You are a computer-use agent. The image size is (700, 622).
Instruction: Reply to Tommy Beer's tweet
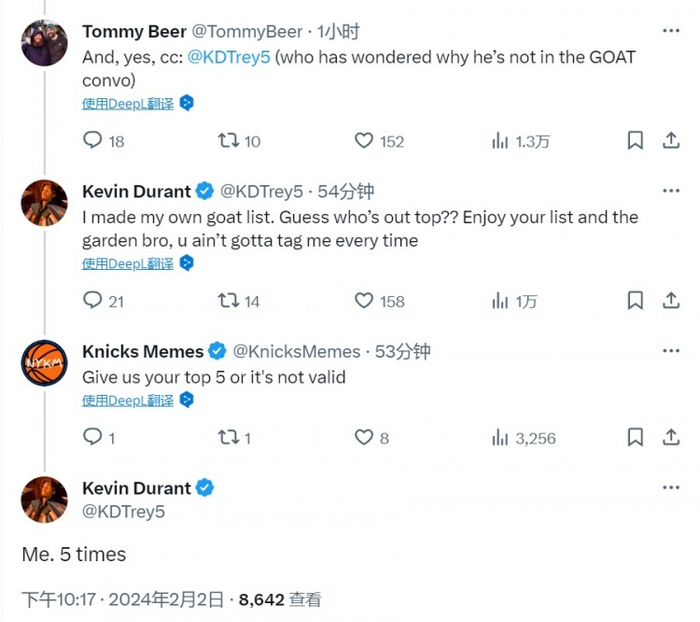point(93,141)
